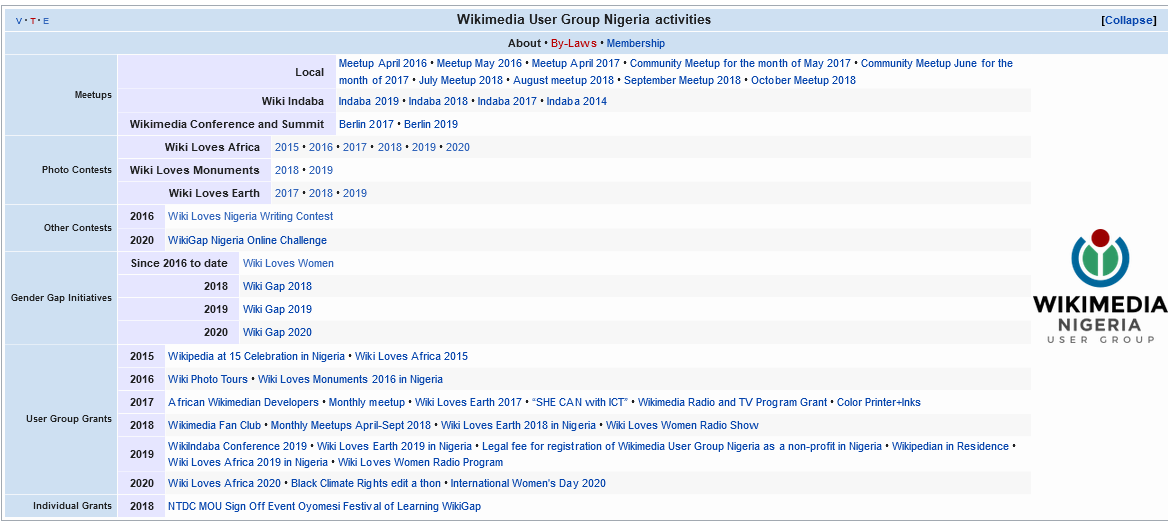Open the Indaba 2014 link

577,101
